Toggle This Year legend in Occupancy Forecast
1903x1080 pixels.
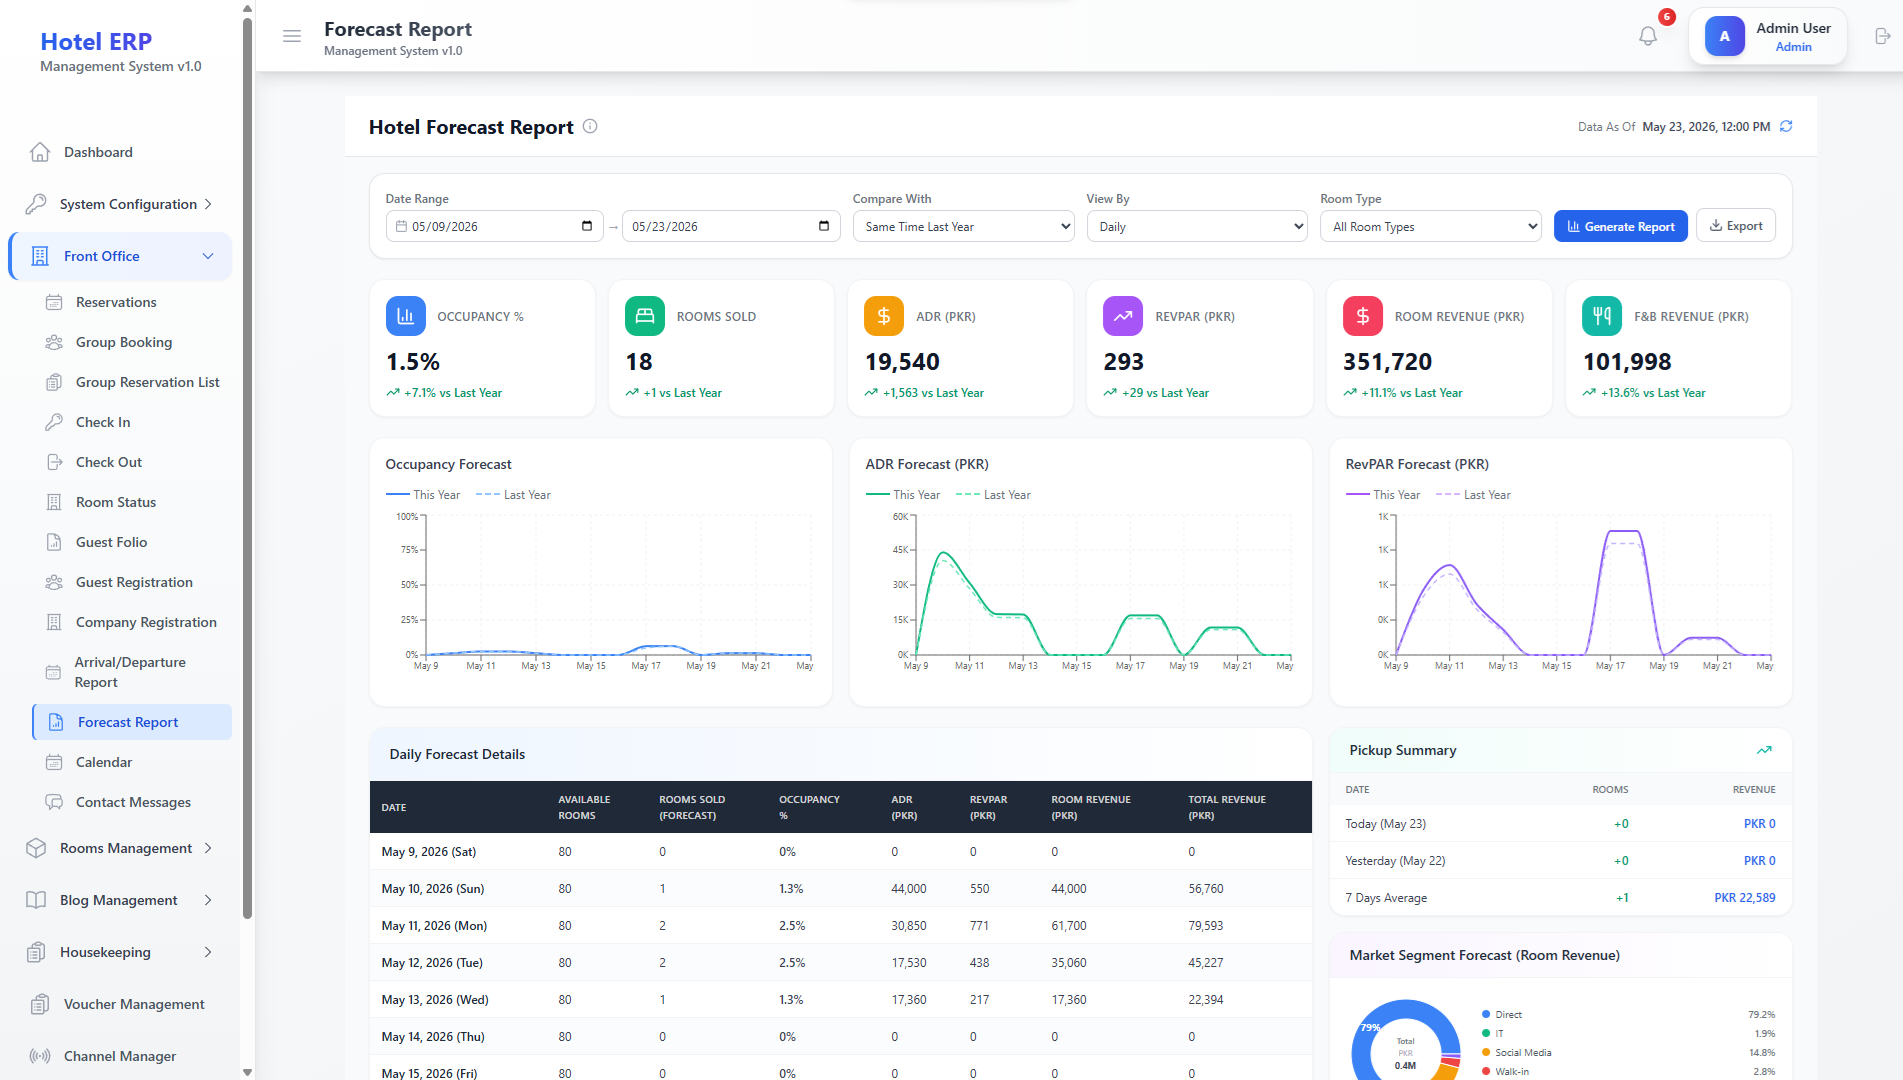click(x=423, y=495)
